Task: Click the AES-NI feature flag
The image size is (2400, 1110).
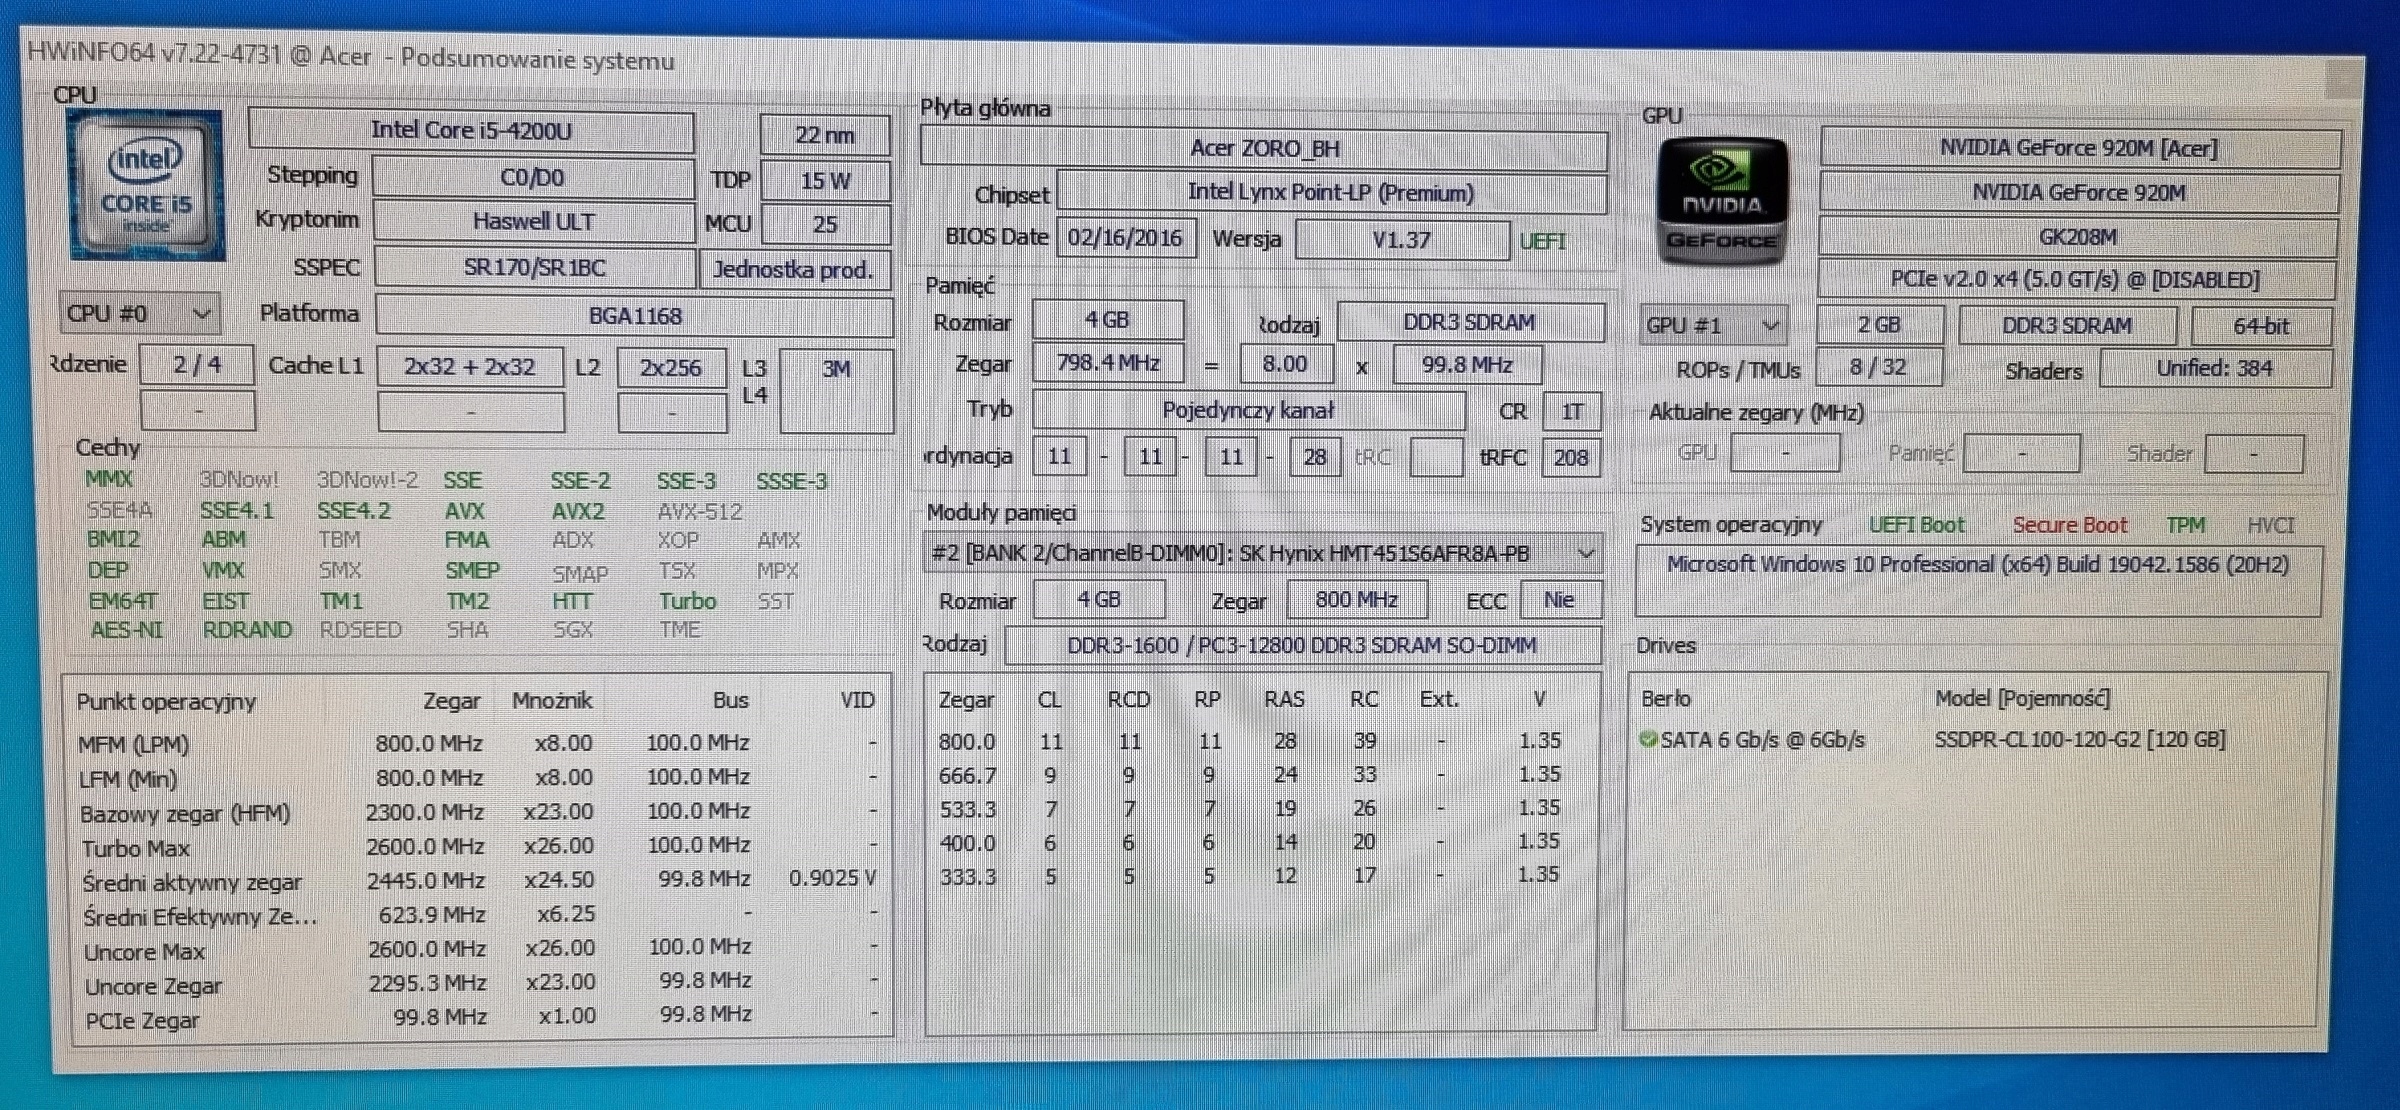Action: 126,630
